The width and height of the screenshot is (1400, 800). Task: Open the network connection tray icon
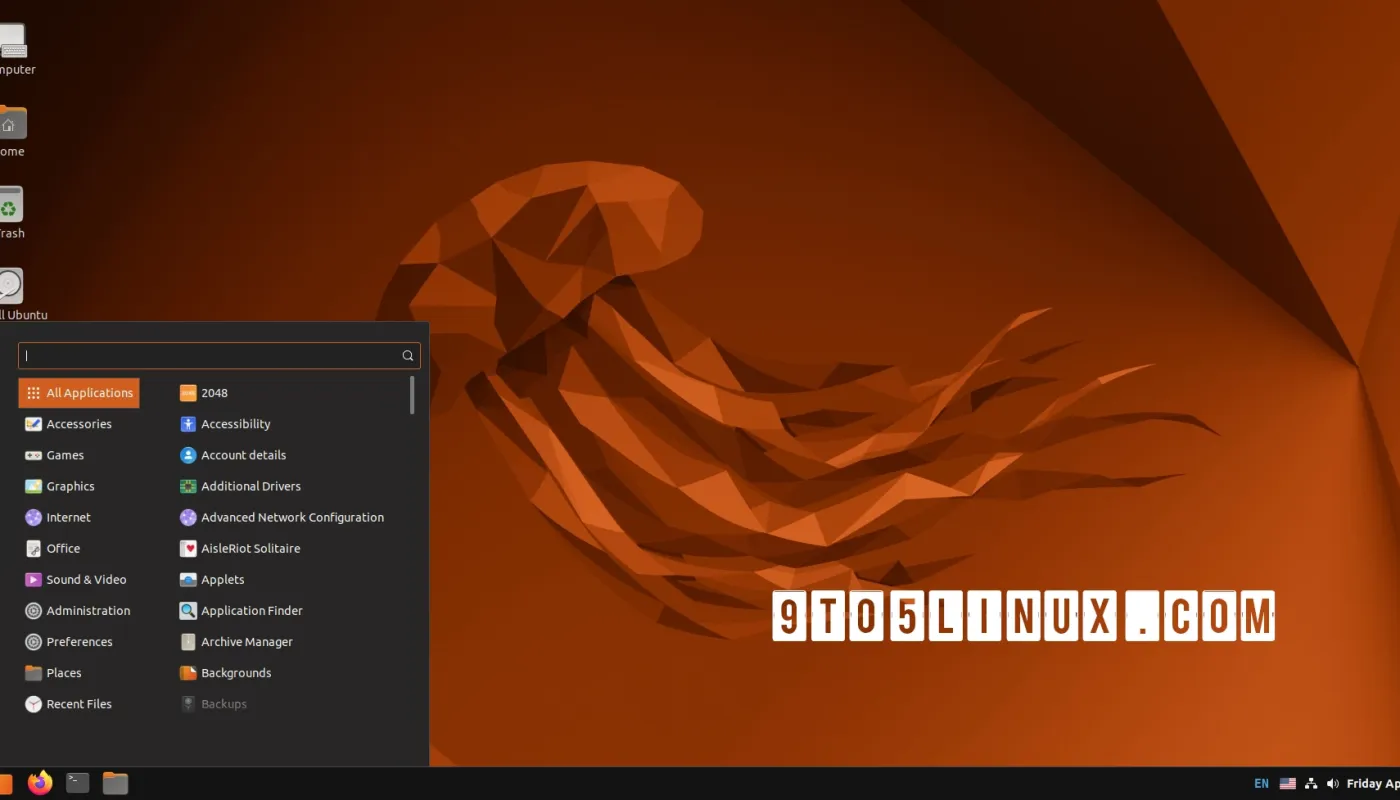click(x=1311, y=784)
